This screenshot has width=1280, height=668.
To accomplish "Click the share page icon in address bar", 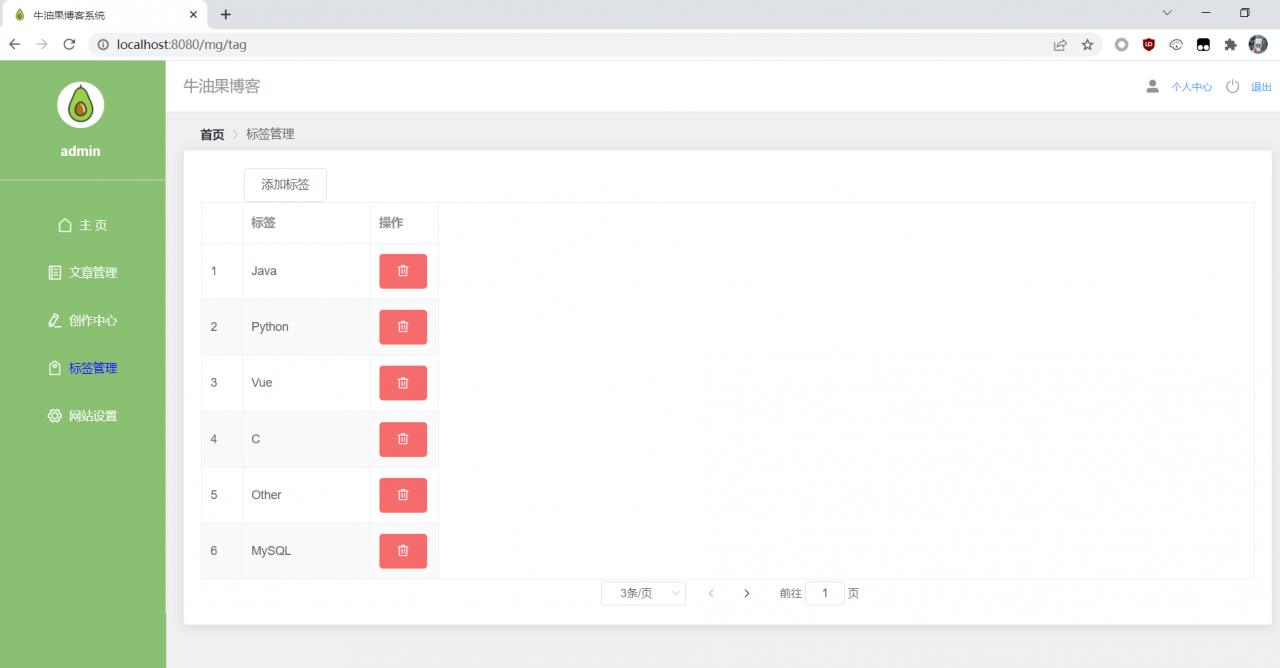I will (1060, 44).
